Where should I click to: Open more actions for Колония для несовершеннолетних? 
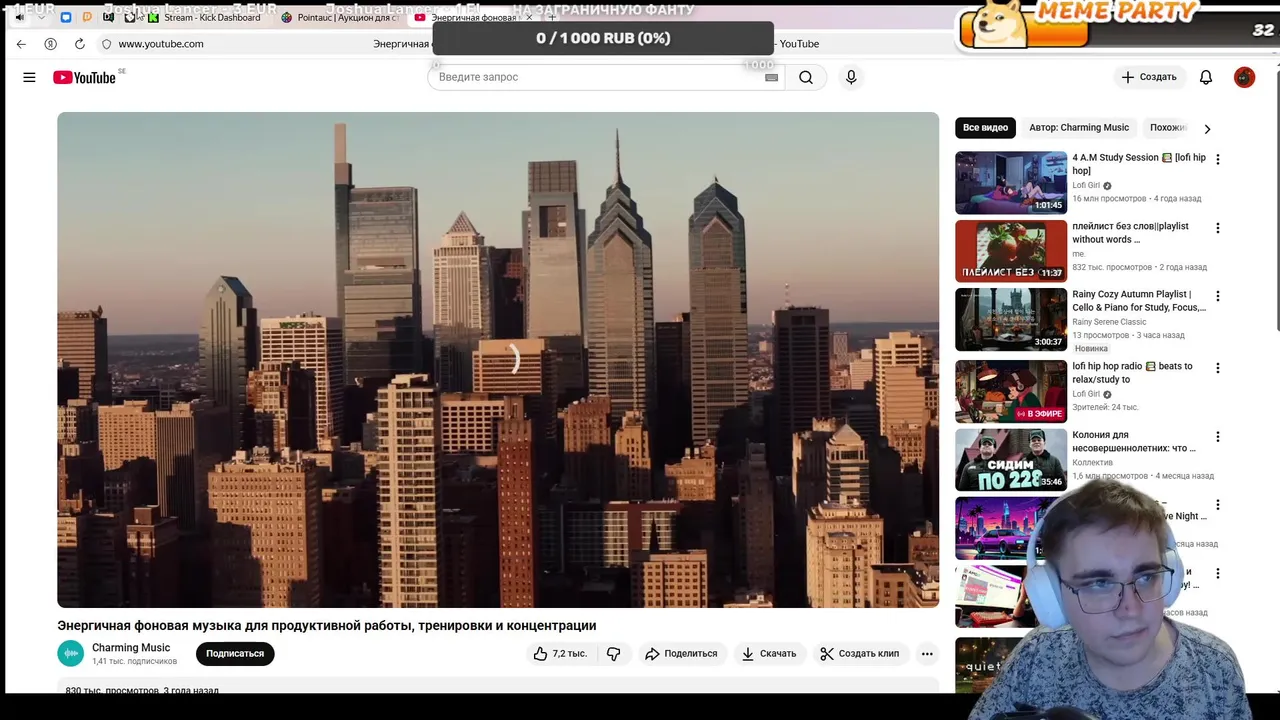[x=1217, y=437]
